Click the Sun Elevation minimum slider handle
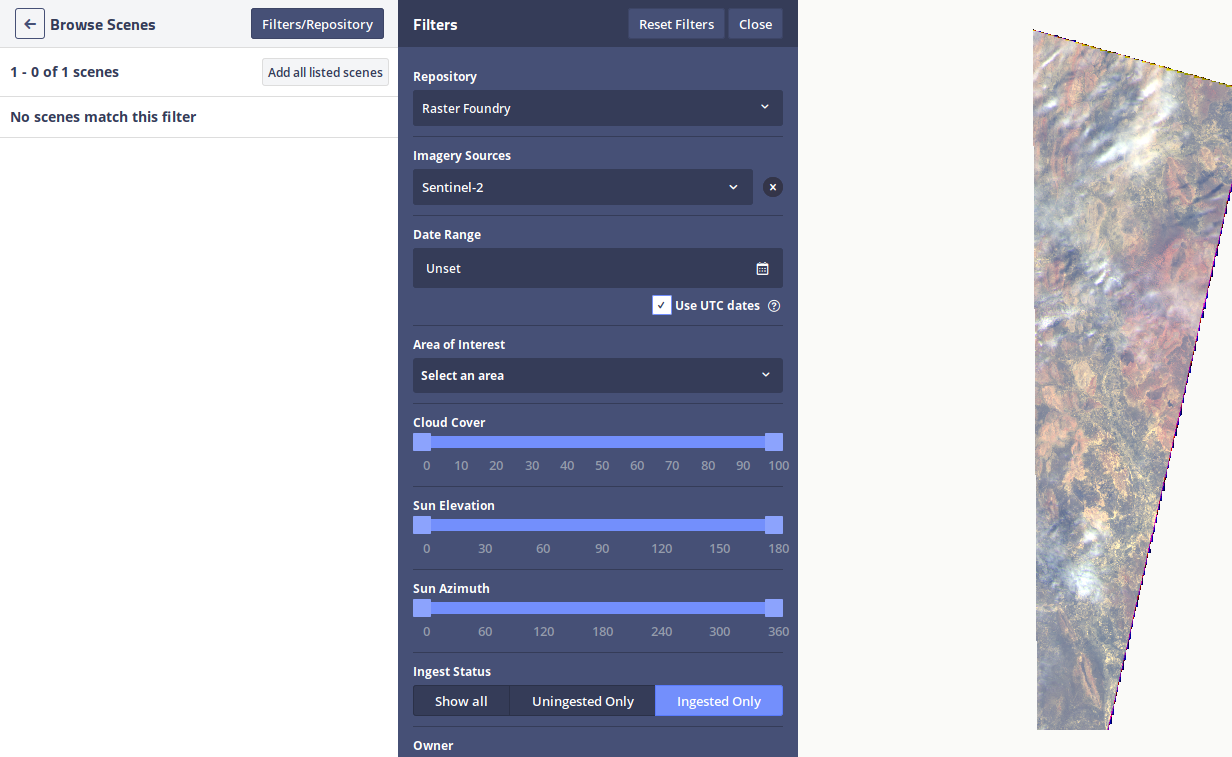This screenshot has width=1232, height=757. pyautogui.click(x=422, y=525)
